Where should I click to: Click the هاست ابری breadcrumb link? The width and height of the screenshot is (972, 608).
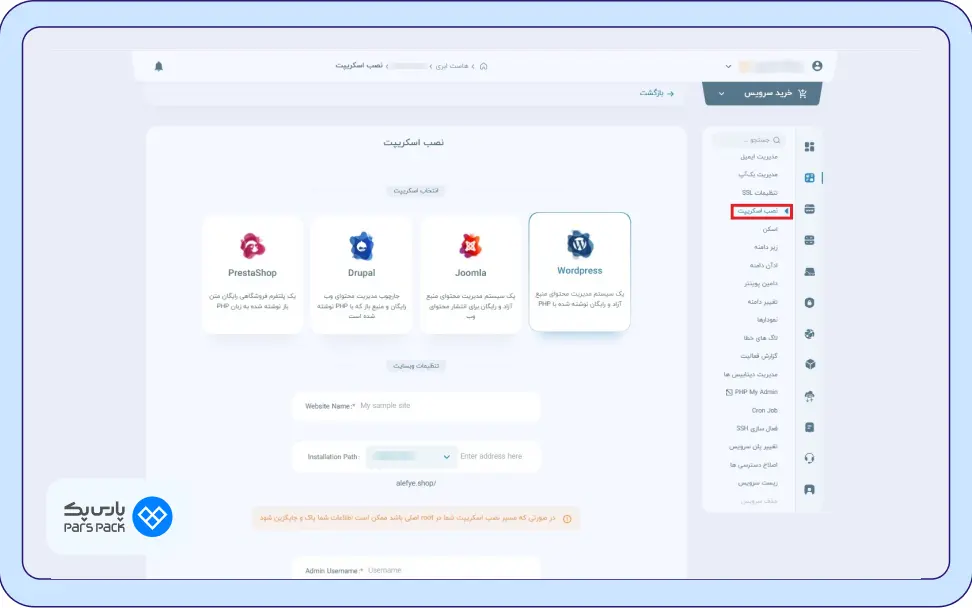click(452, 66)
